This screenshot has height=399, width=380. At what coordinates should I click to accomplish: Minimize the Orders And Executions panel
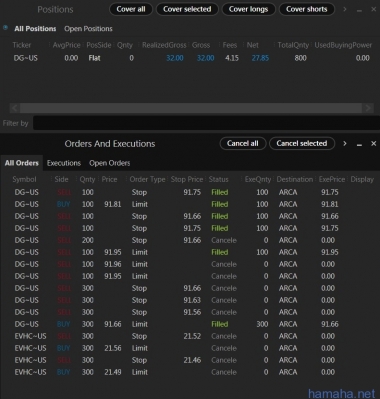coord(359,144)
